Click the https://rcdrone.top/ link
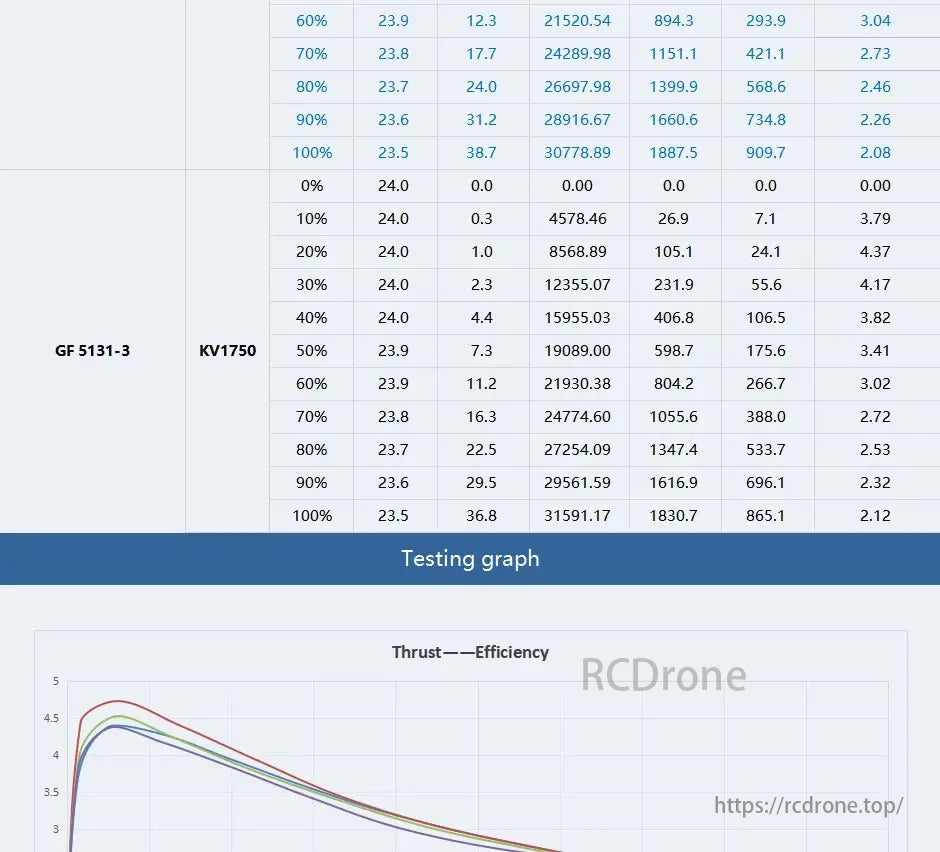The height and width of the screenshot is (852, 940). coord(808,803)
